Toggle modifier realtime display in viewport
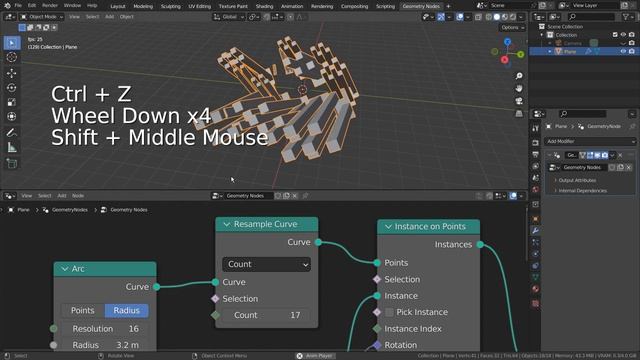 point(598,155)
